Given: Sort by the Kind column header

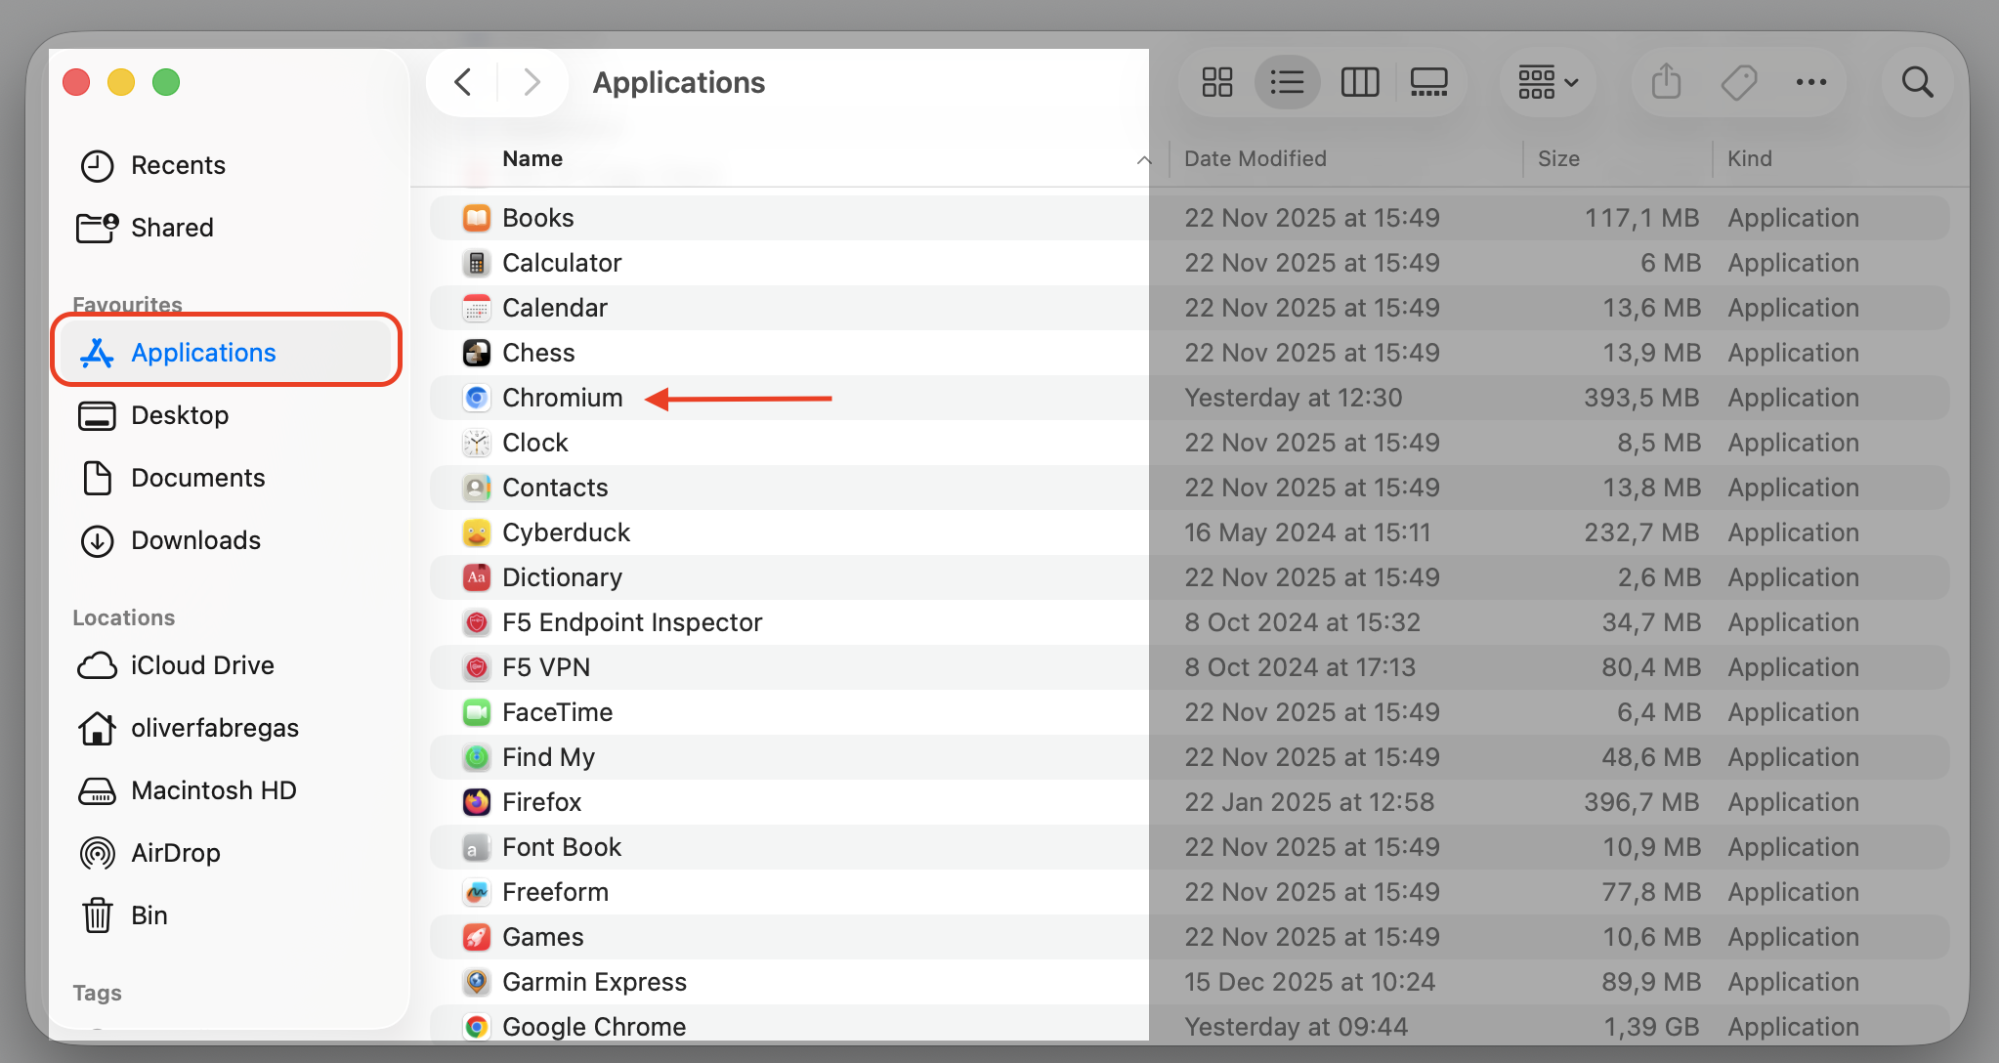Looking at the screenshot, I should coord(1749,158).
